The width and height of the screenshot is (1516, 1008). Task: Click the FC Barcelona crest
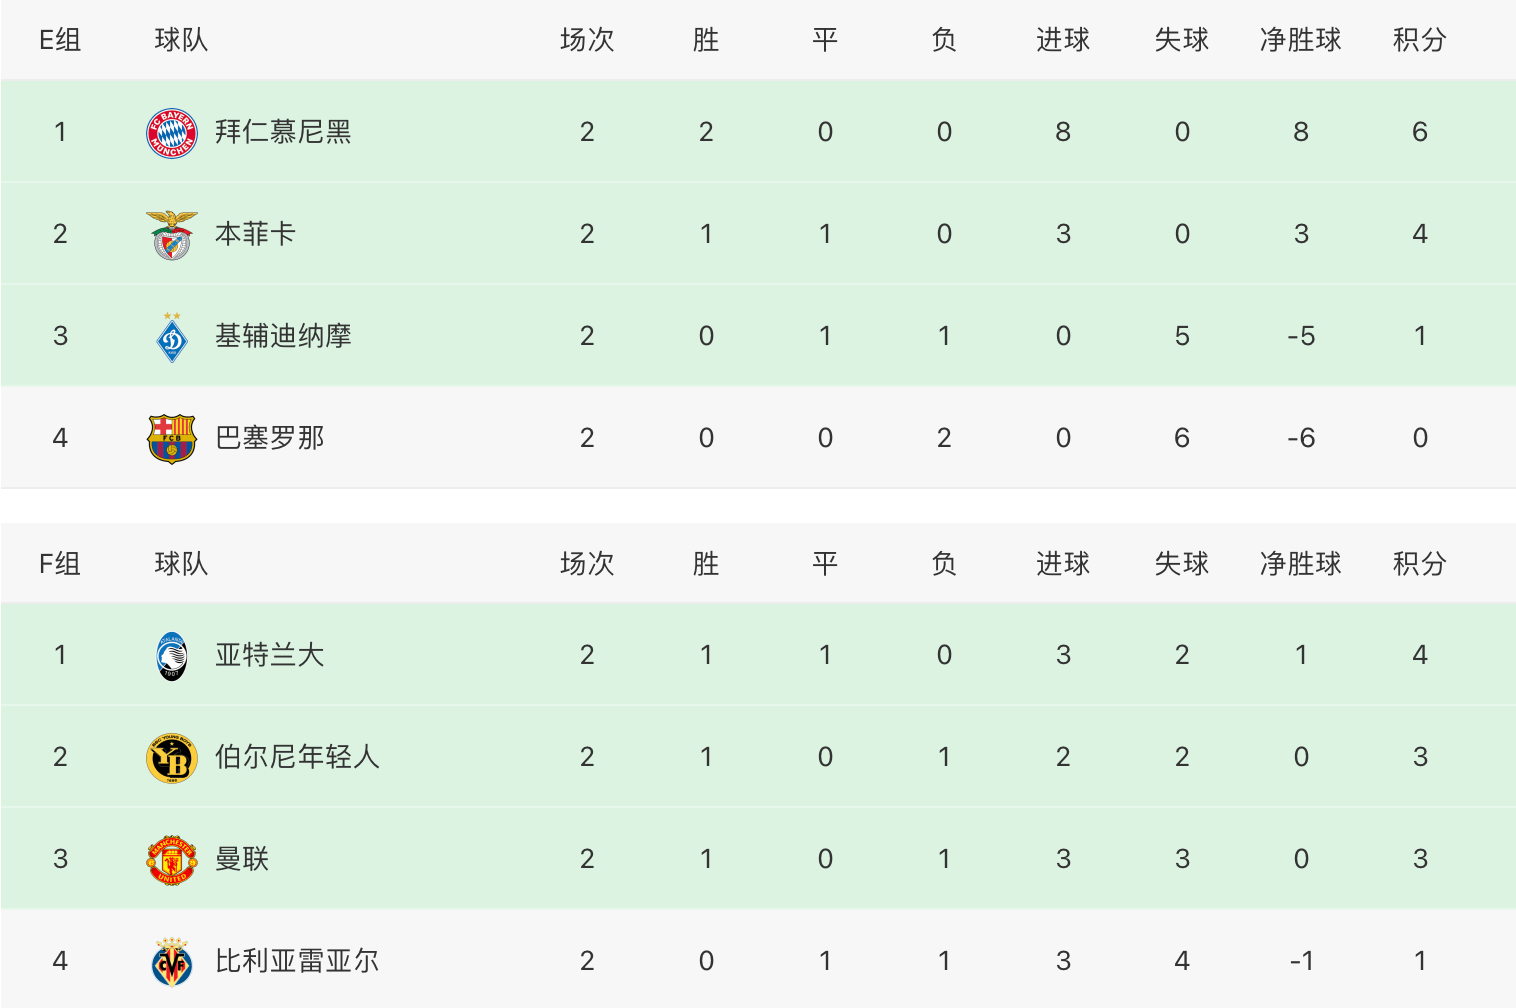172,438
